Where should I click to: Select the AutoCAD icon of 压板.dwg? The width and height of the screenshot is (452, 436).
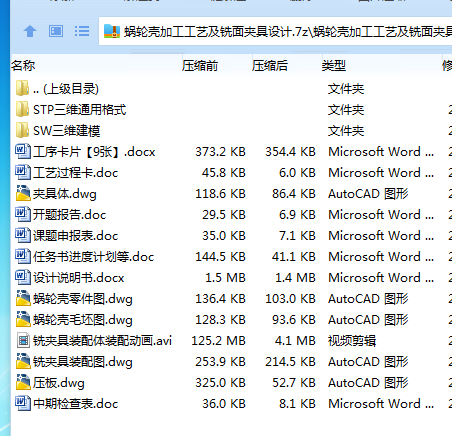point(23,382)
